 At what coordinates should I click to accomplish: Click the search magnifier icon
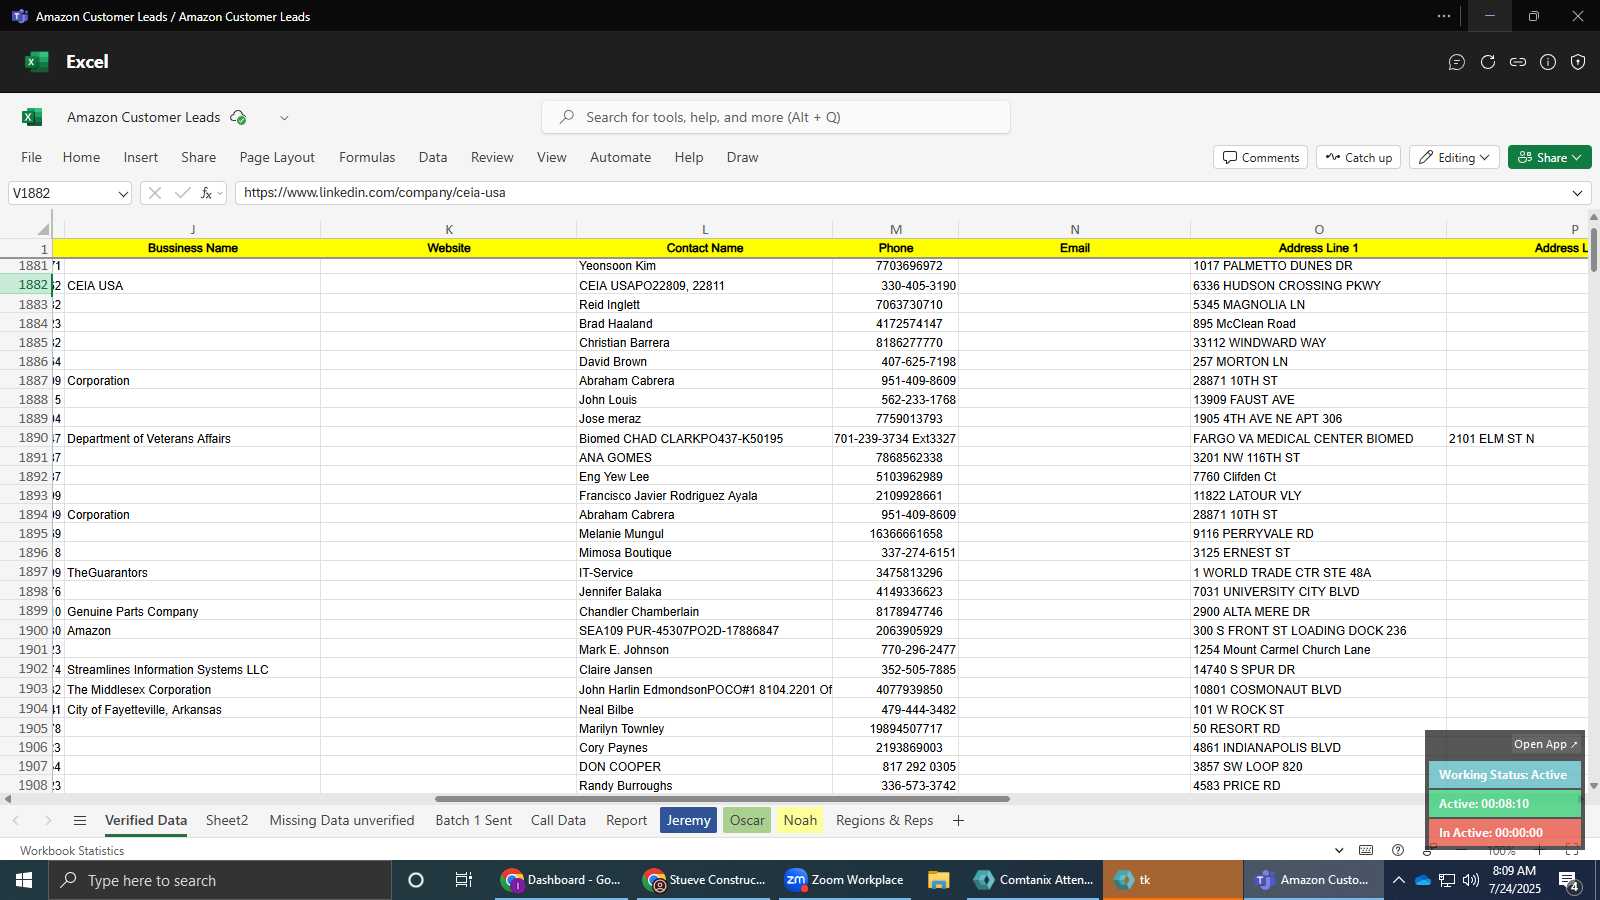[x=567, y=117]
